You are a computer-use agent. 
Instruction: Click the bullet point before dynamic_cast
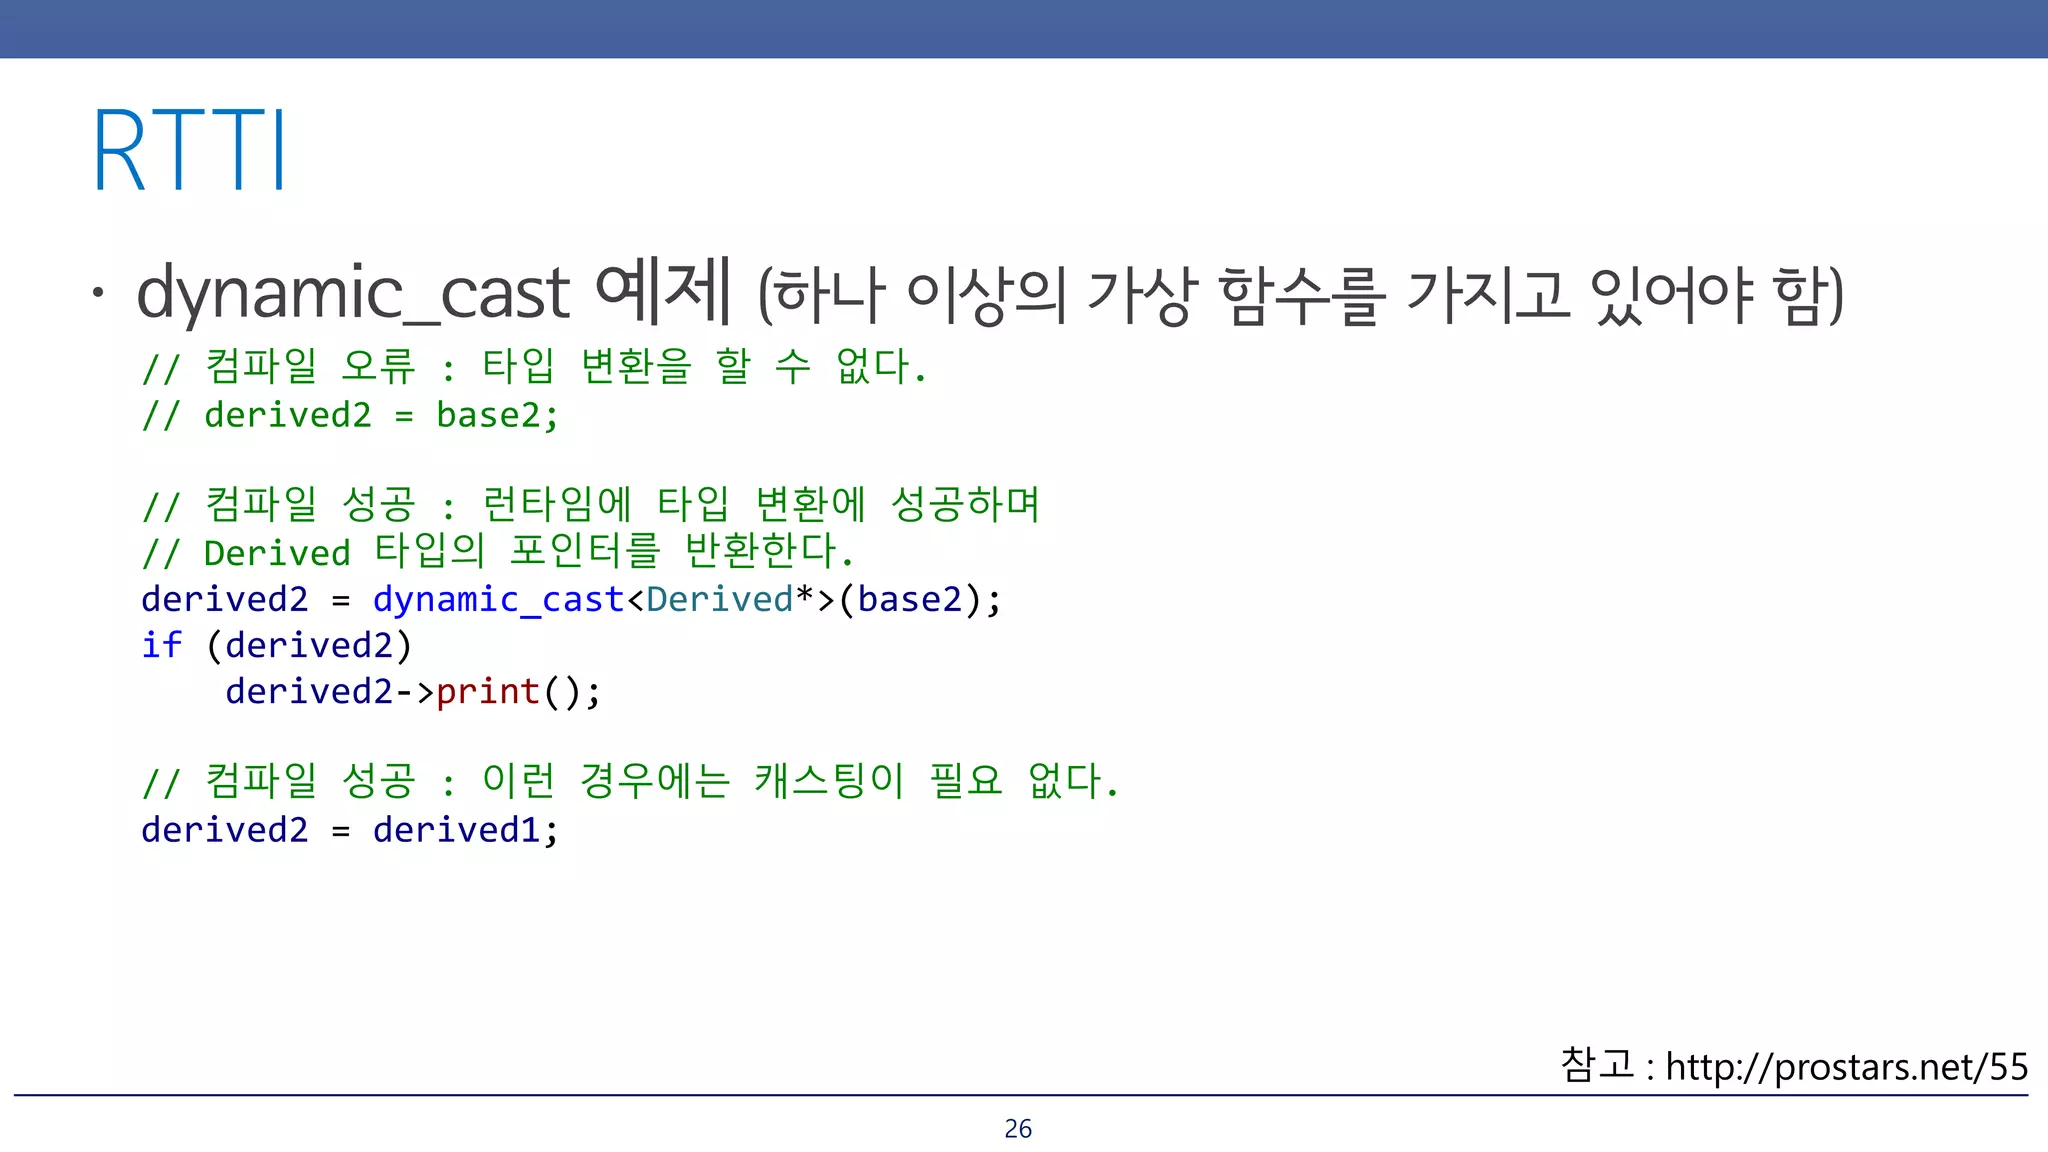[97, 293]
